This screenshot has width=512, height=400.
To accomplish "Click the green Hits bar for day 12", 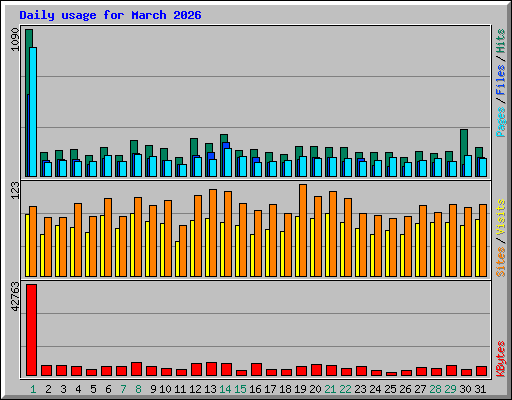I will (x=194, y=147).
